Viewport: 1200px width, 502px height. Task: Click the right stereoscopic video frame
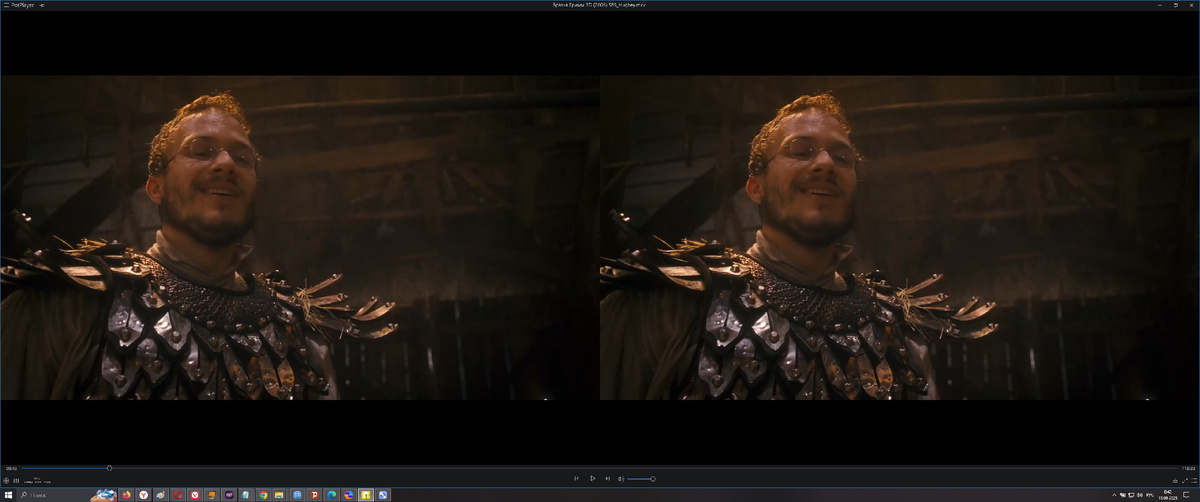click(900, 238)
